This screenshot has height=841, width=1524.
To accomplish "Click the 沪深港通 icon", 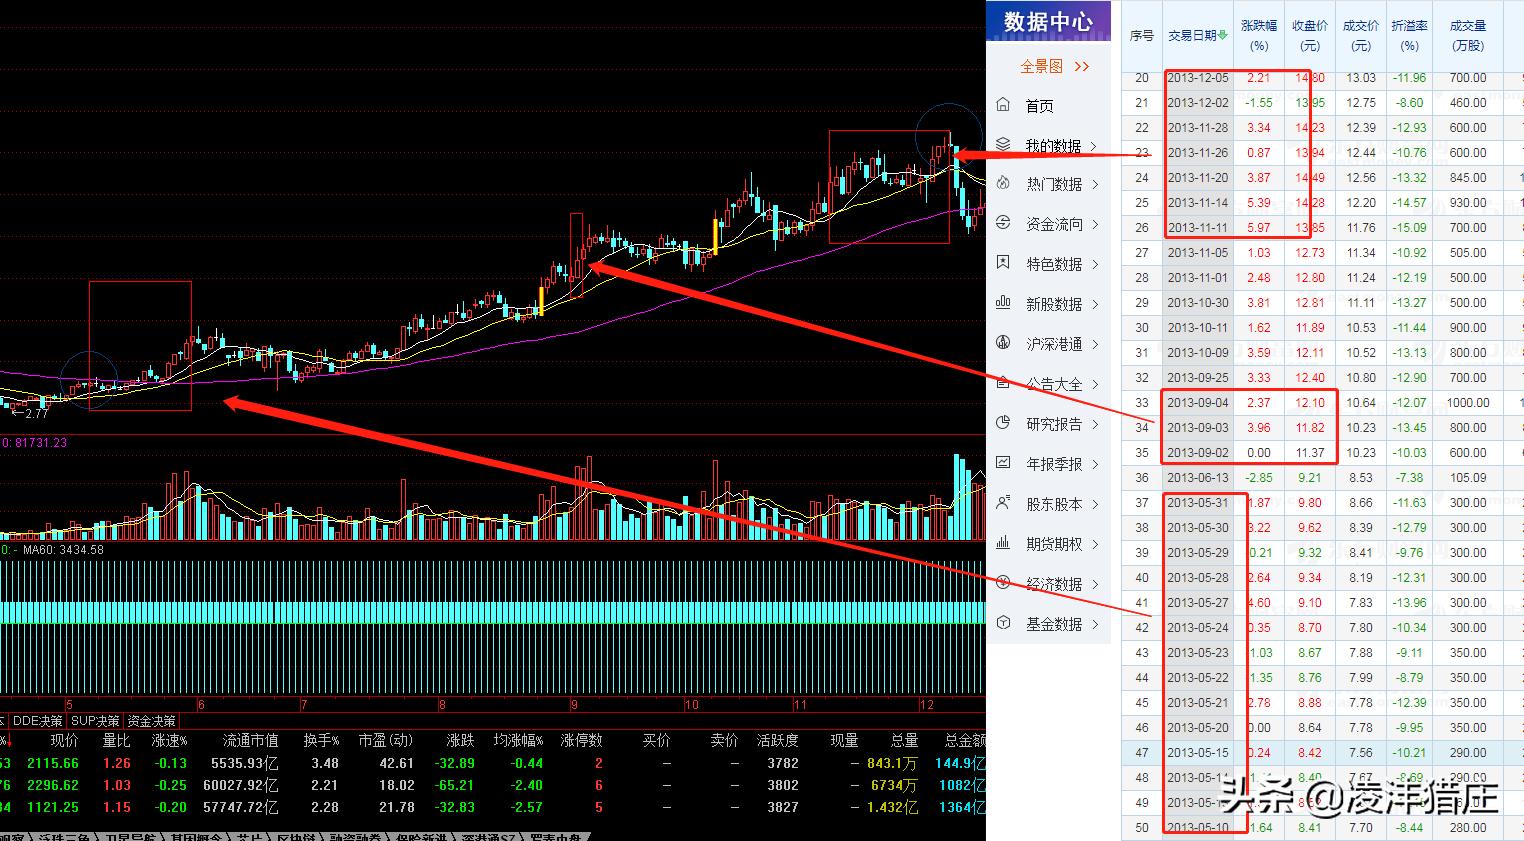I will click(1004, 343).
